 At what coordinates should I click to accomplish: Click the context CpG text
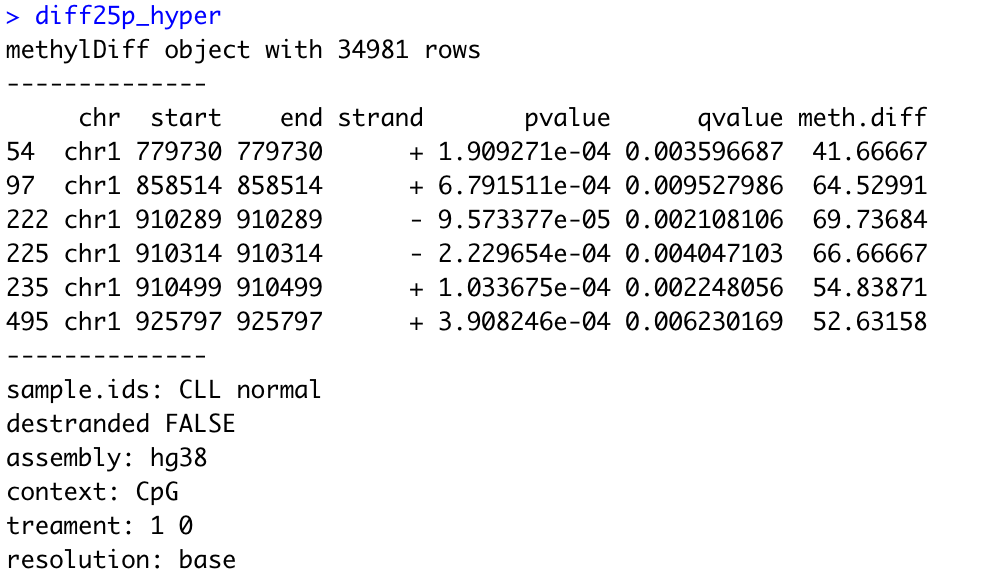[92, 493]
